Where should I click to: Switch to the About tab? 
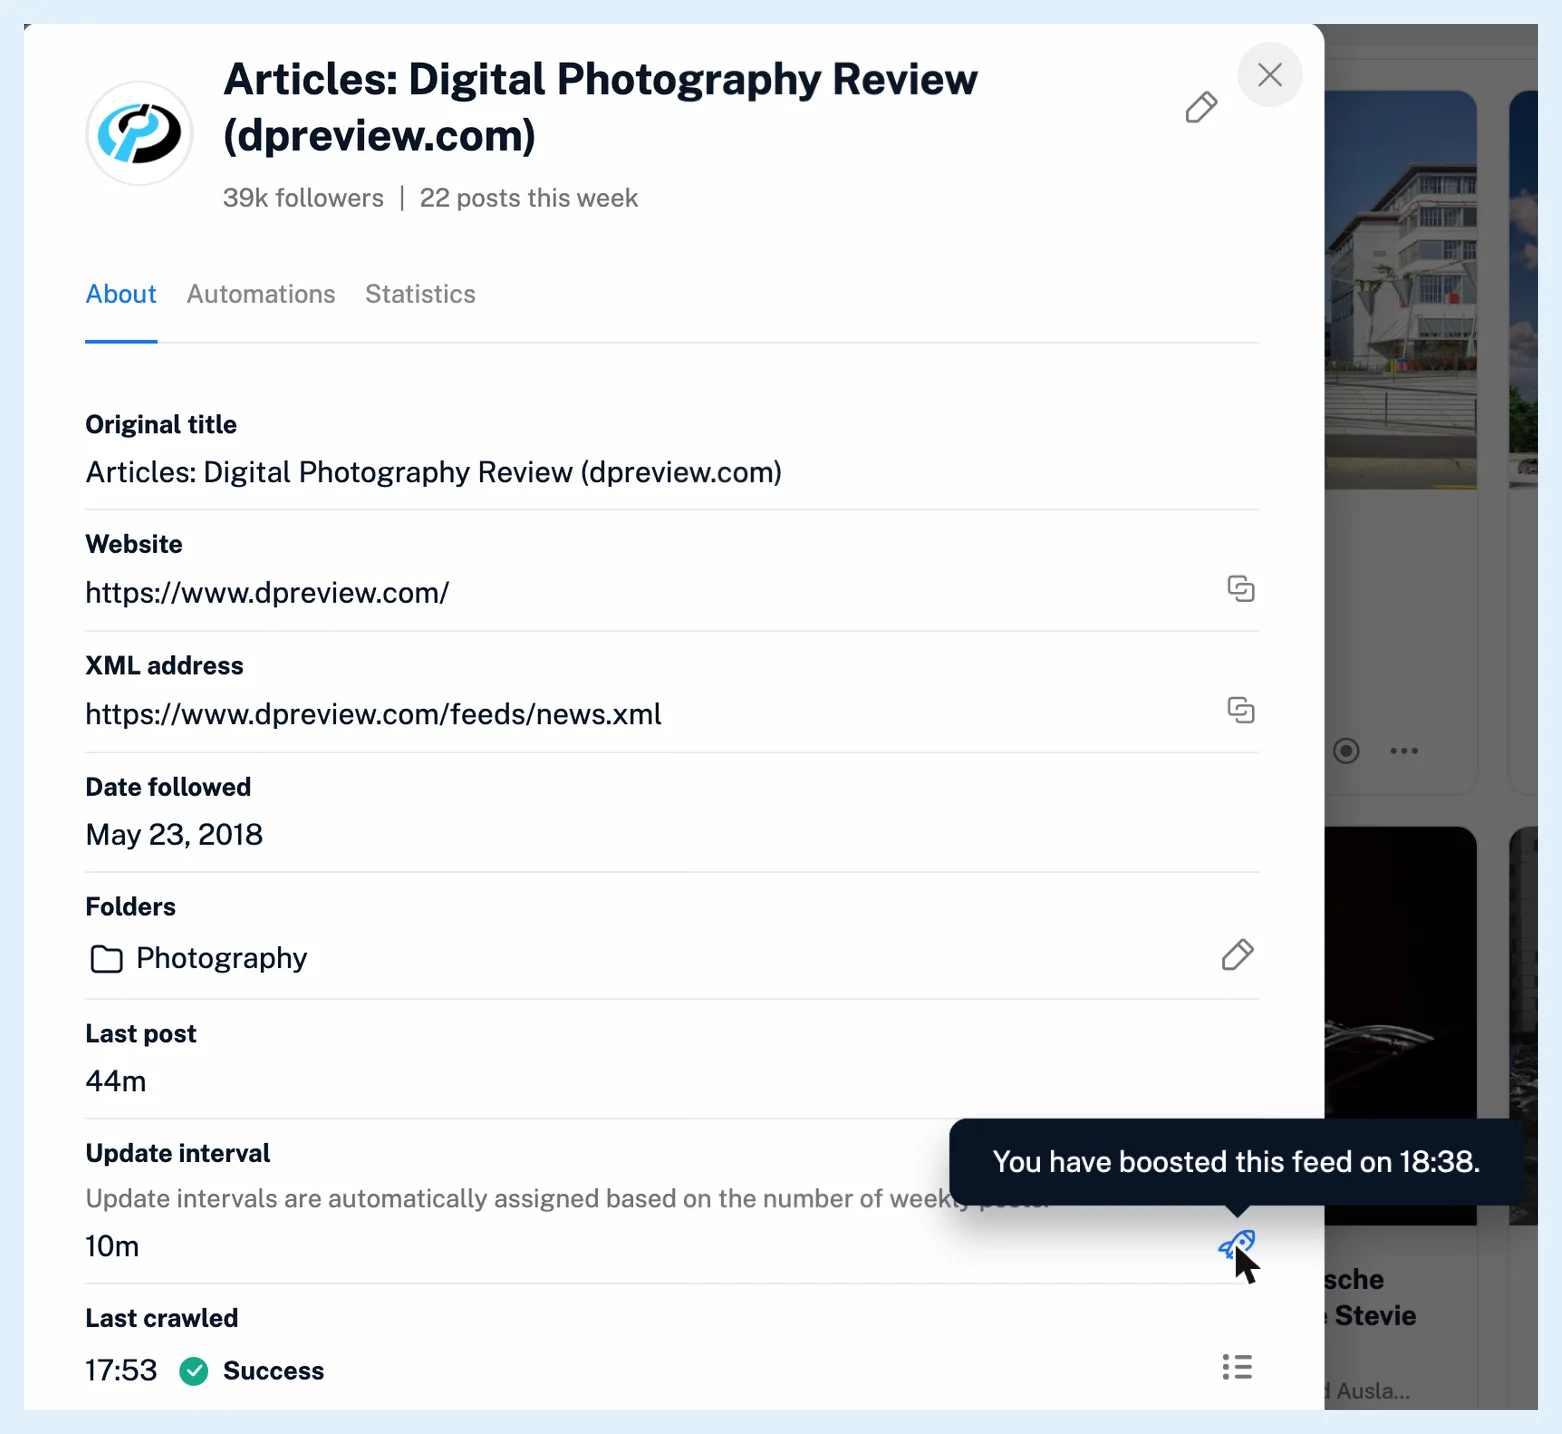tap(121, 294)
